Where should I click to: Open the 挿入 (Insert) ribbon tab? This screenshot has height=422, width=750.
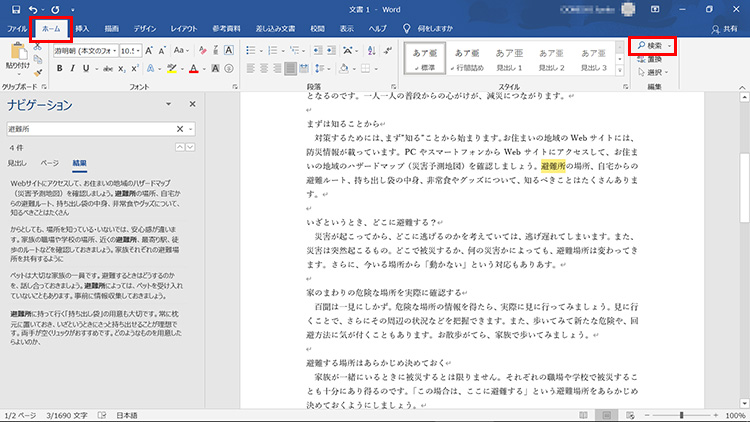coord(82,30)
